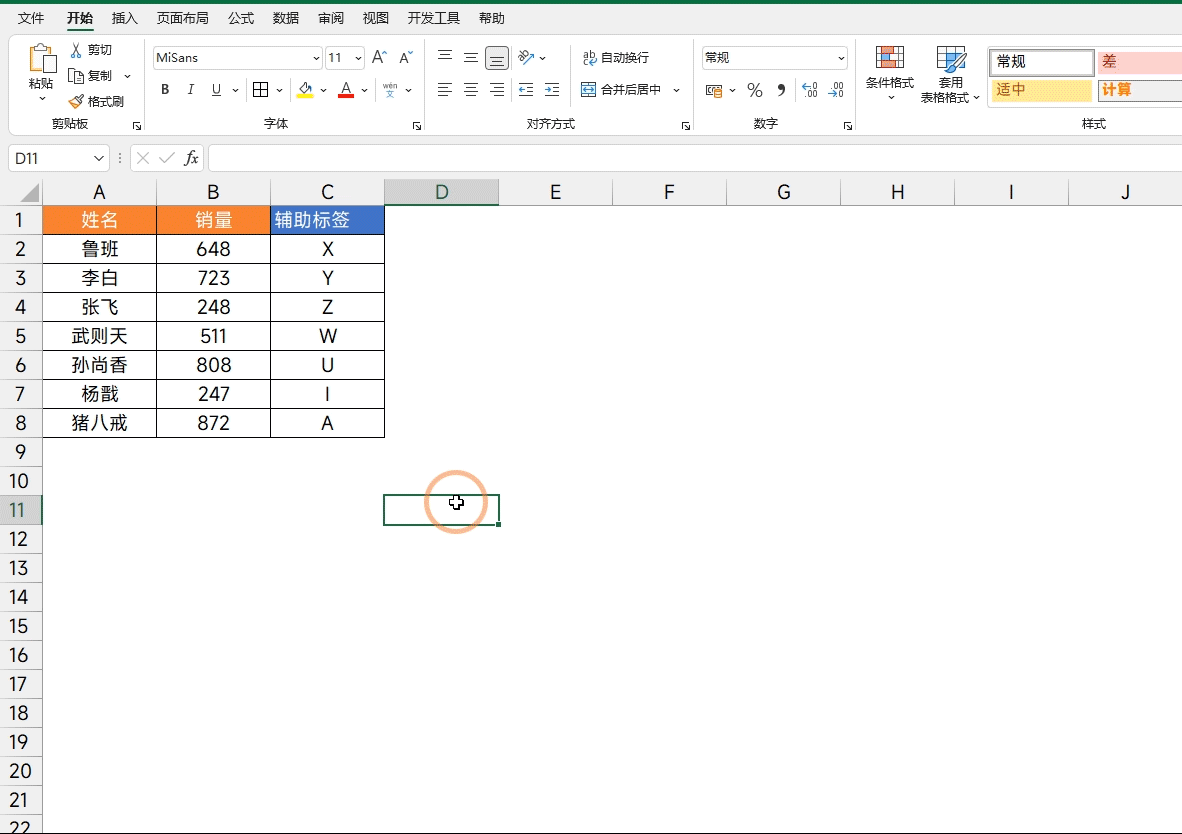Open Conditional Formatting (条件格式)

point(890,74)
